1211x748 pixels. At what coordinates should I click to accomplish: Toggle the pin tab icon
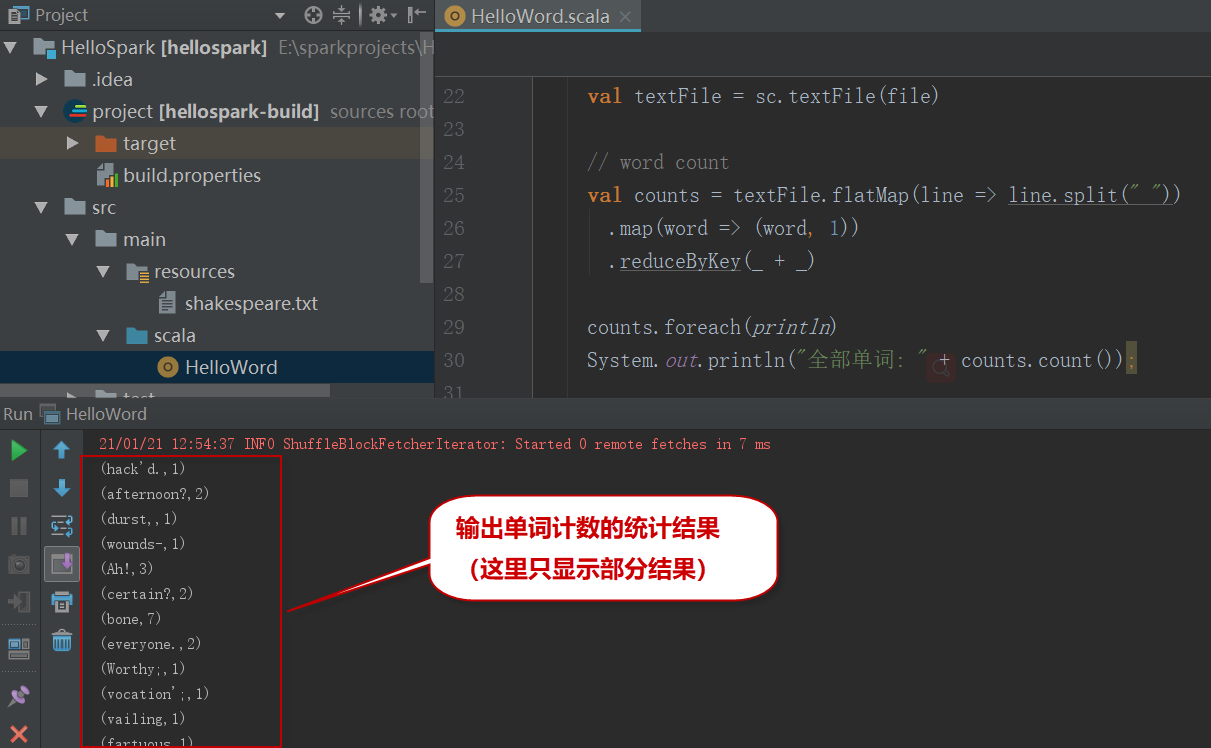(18, 696)
